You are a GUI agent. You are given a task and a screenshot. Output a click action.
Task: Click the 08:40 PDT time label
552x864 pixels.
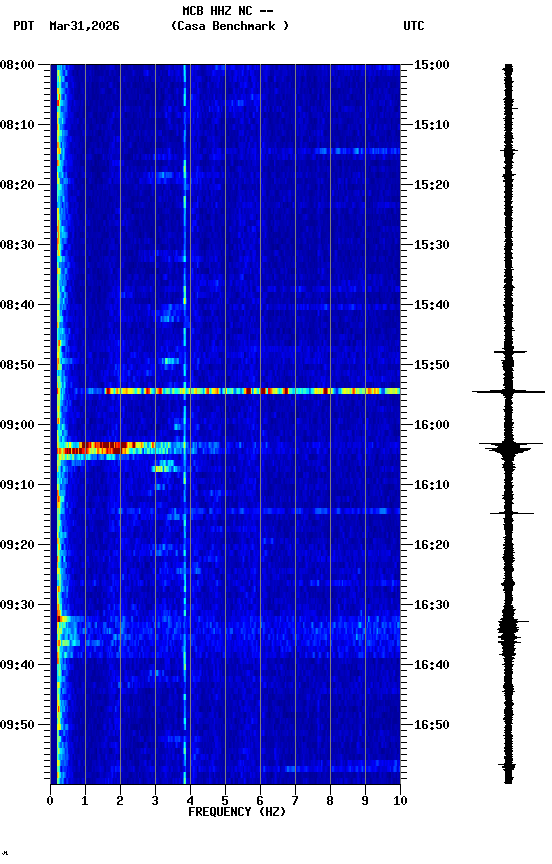coord(17,305)
